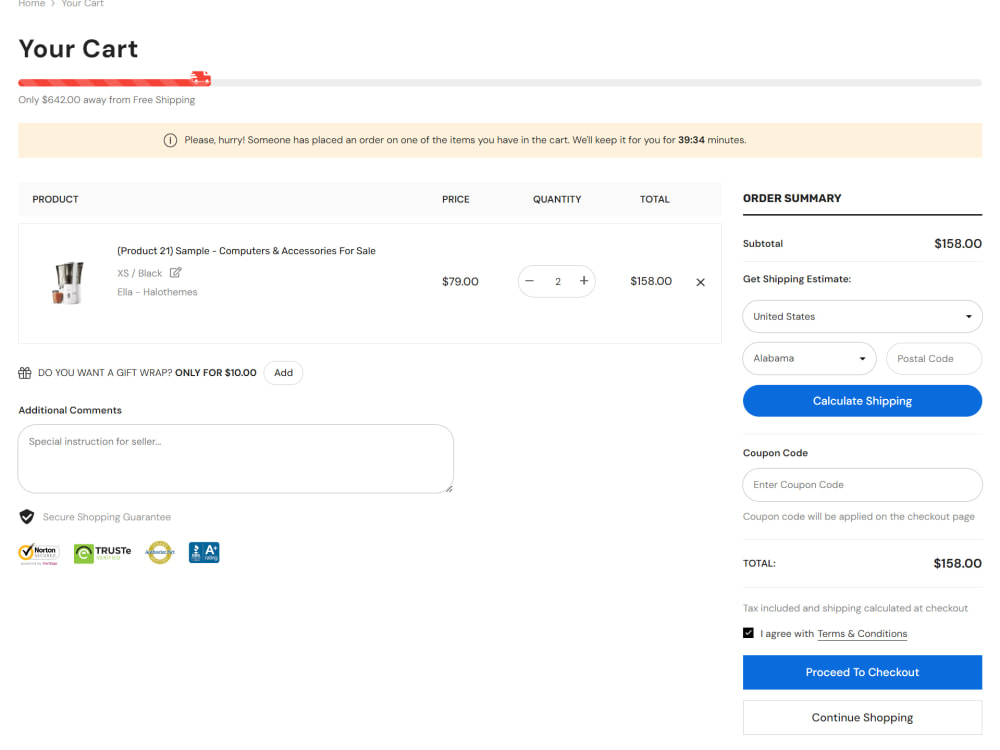Image resolution: width=1000 pixels, height=750 pixels.
Task: Click the info icon in the hurry banner
Action: pyautogui.click(x=170, y=140)
